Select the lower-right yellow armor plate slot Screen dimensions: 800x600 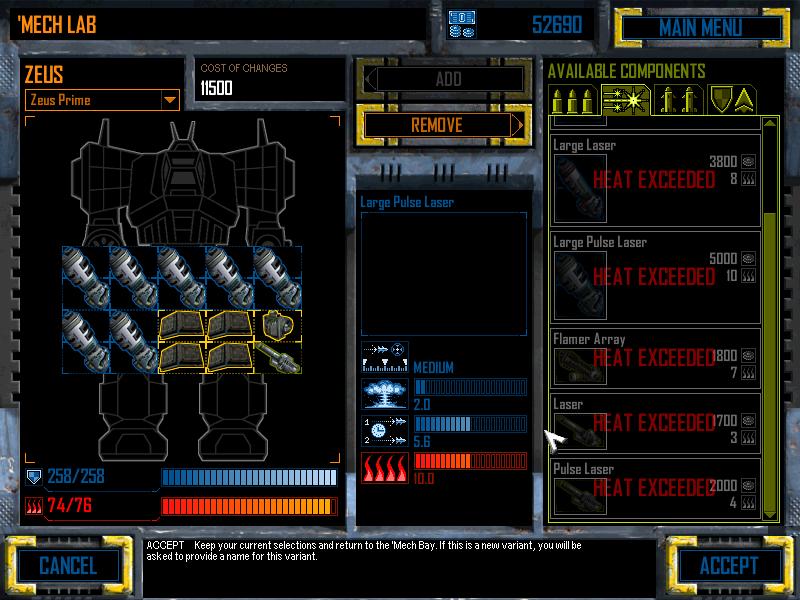(230, 358)
